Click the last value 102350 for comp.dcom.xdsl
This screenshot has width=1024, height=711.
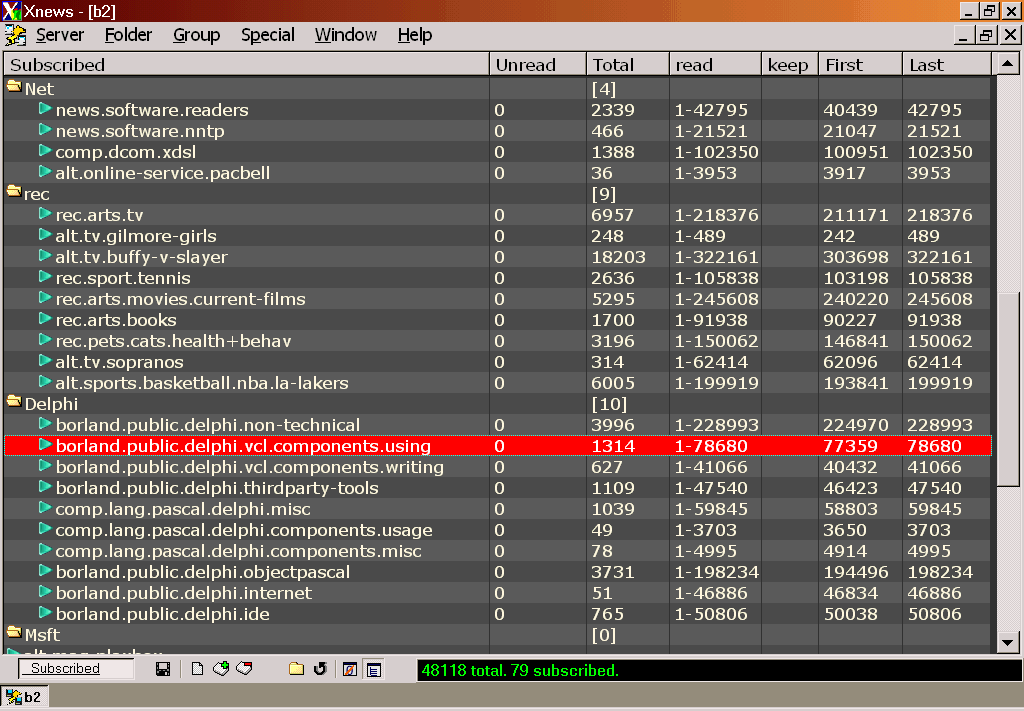940,152
